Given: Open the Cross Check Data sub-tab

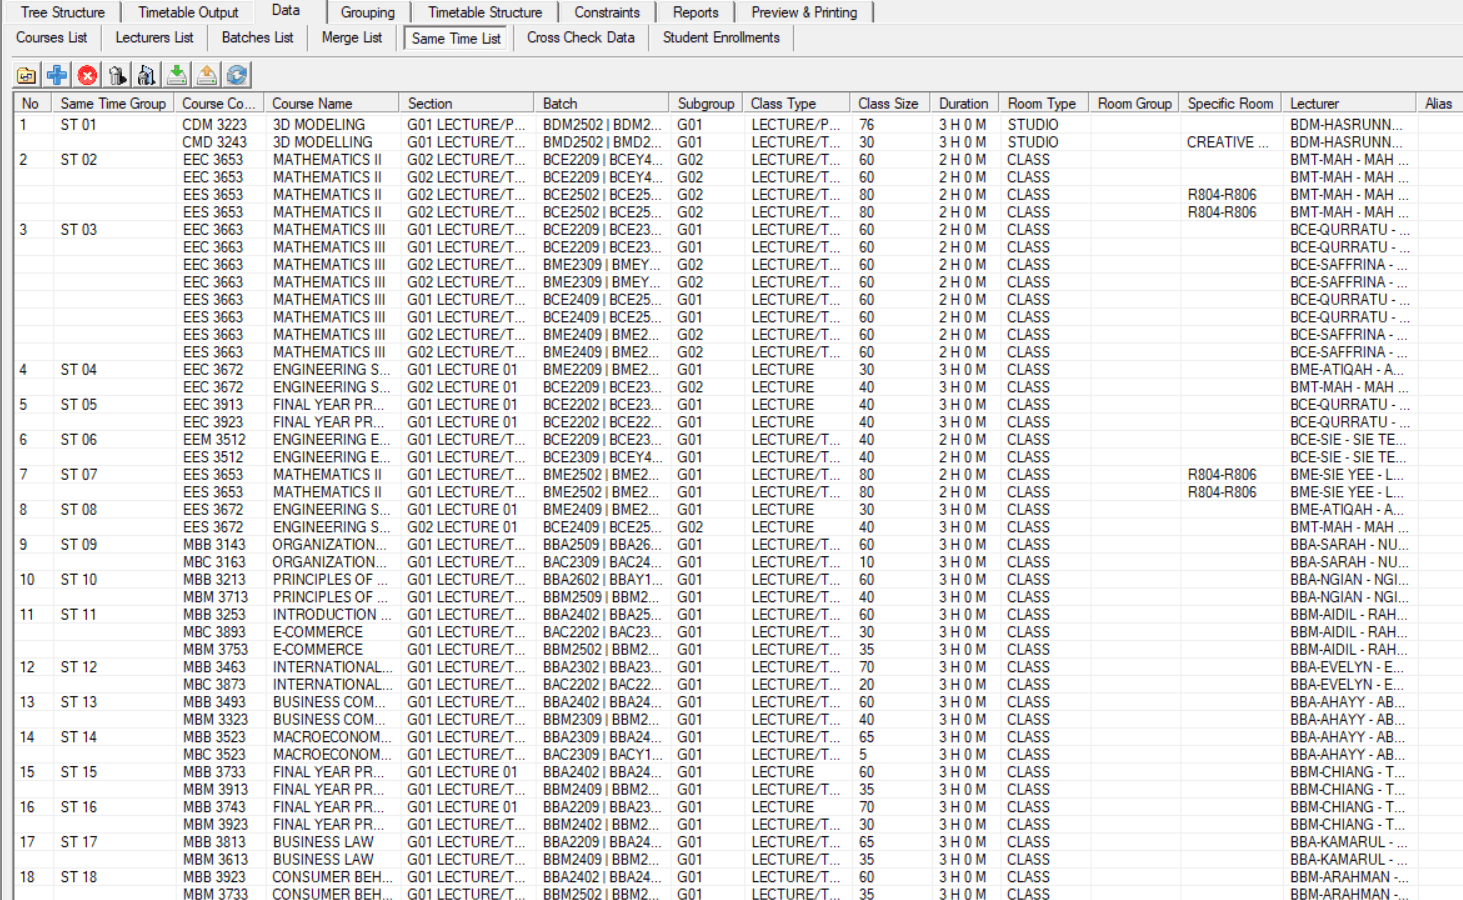Looking at the screenshot, I should coord(581,38).
